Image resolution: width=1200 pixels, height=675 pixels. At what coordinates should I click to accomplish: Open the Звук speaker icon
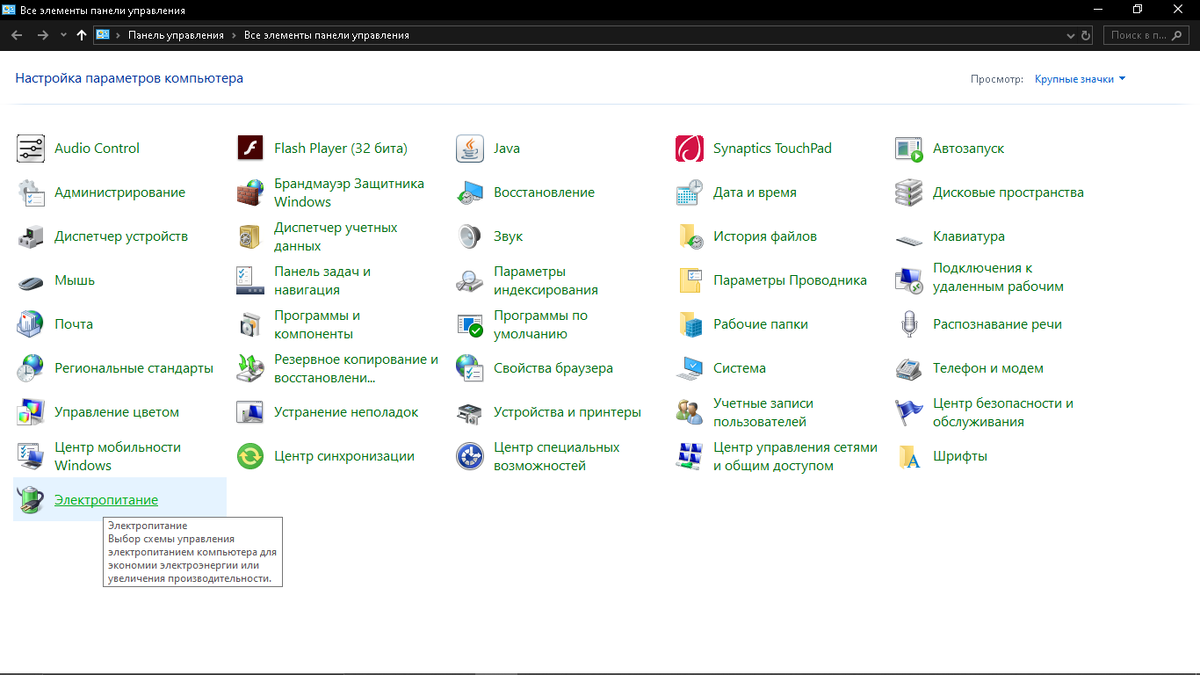tap(470, 236)
